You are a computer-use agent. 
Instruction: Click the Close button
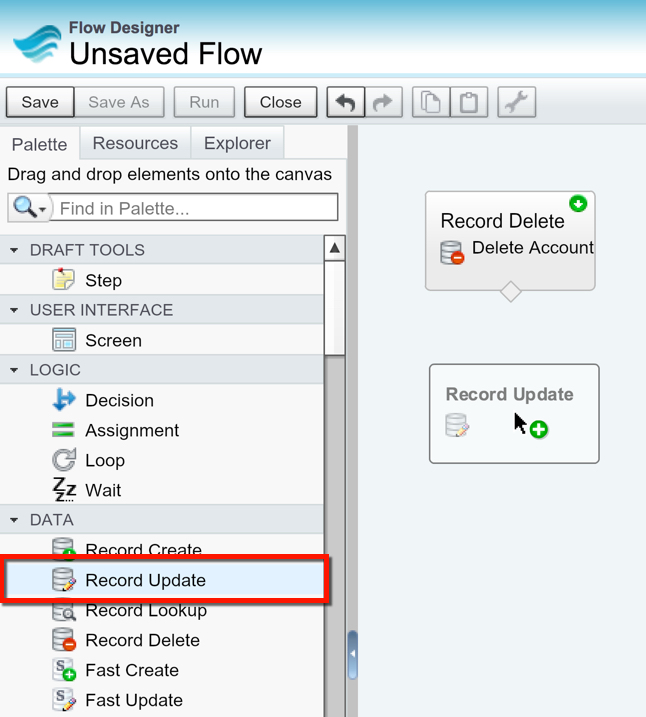(x=280, y=102)
